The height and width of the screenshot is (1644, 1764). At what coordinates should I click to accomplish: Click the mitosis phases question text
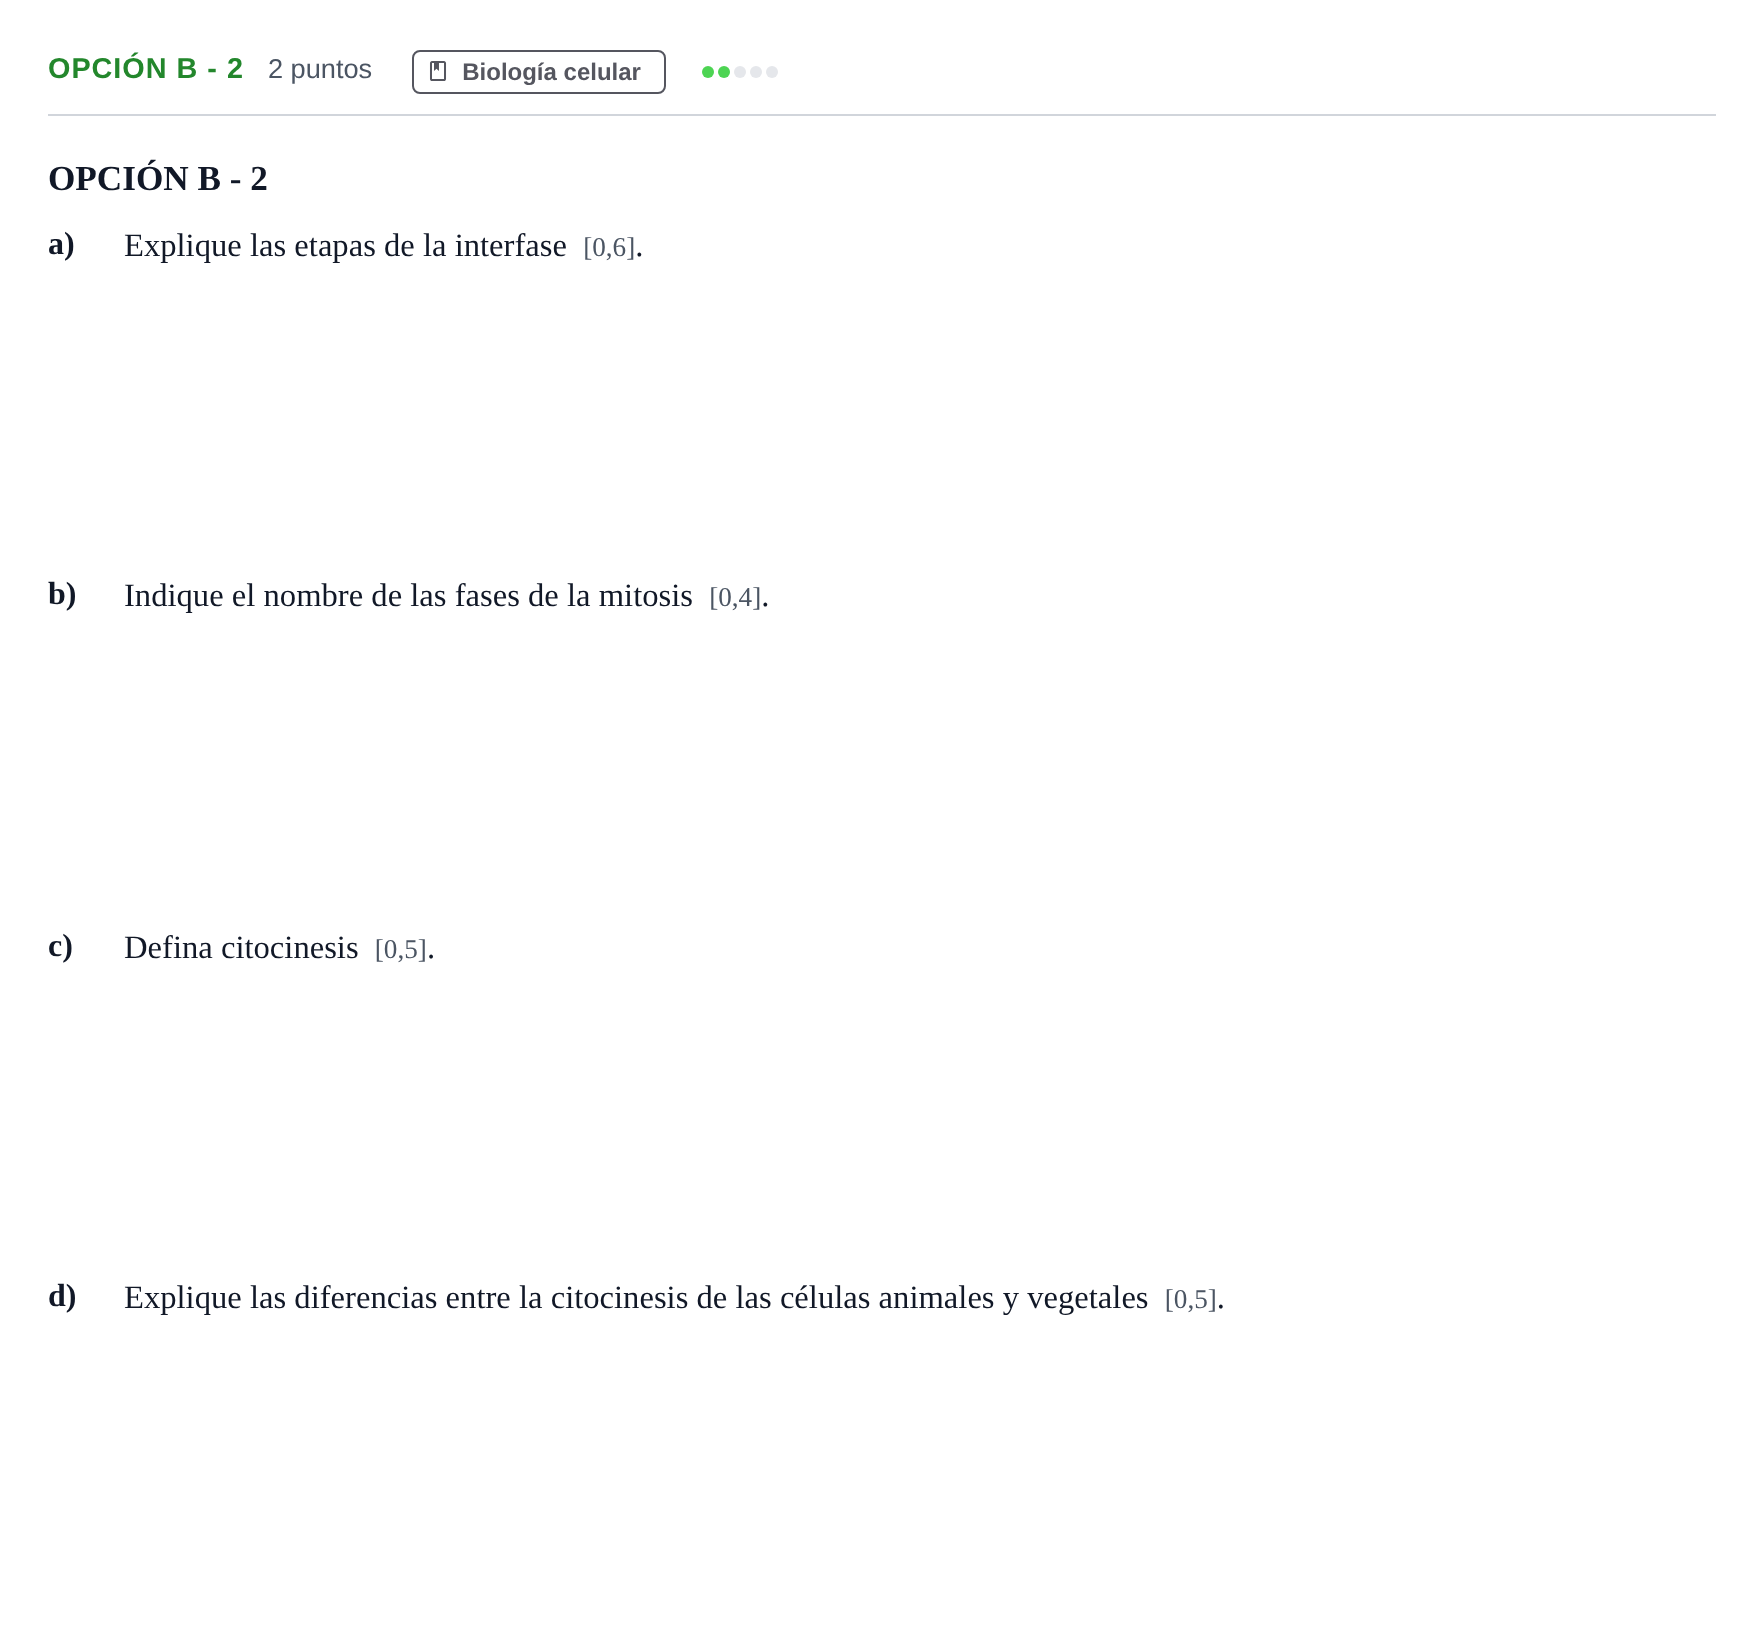[x=446, y=596]
